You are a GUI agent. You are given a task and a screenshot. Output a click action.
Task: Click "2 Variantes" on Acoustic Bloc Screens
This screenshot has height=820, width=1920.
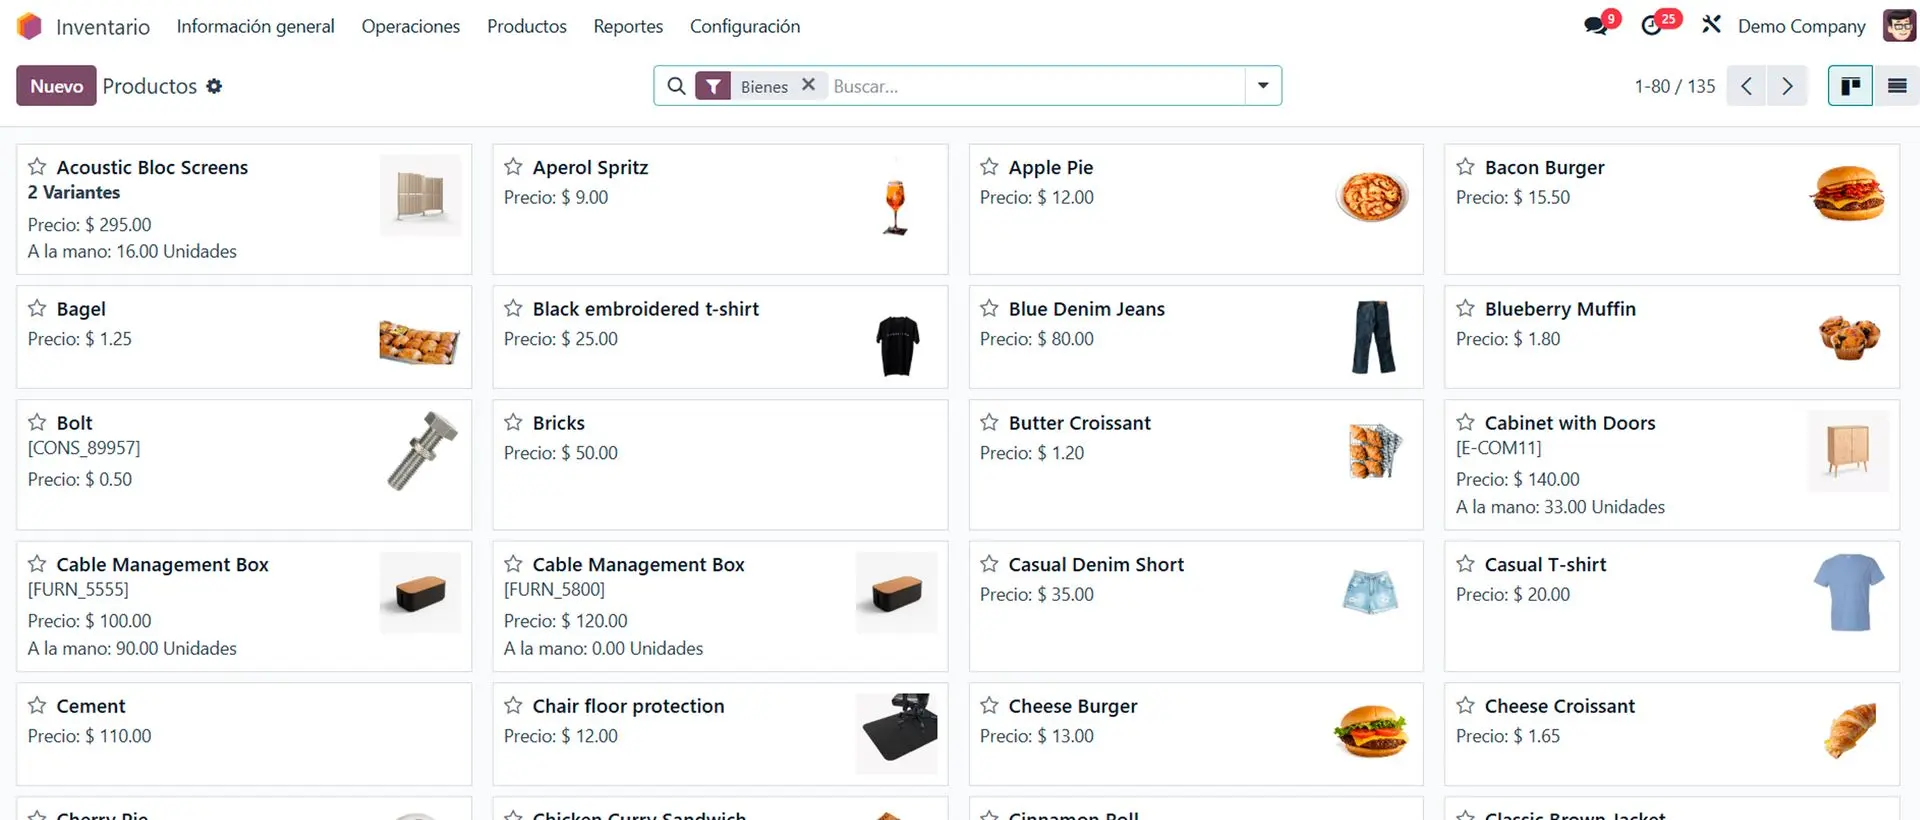(x=74, y=192)
